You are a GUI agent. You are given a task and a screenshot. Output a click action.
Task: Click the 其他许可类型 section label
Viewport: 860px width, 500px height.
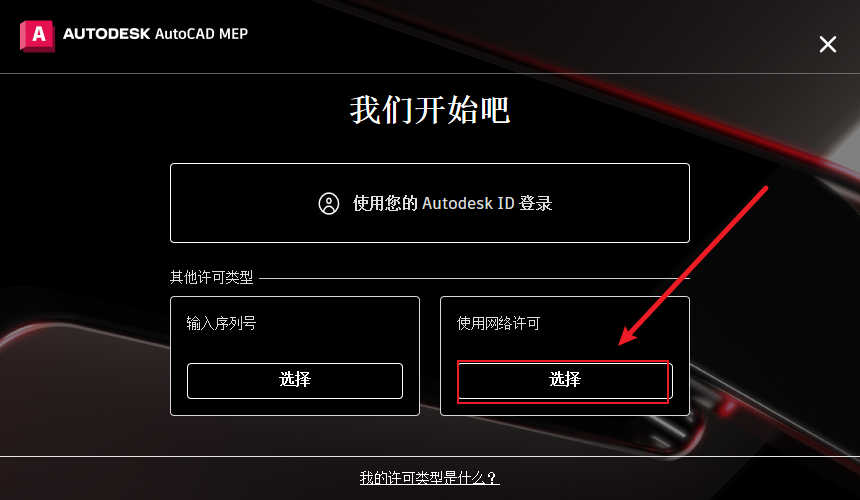[x=212, y=277]
